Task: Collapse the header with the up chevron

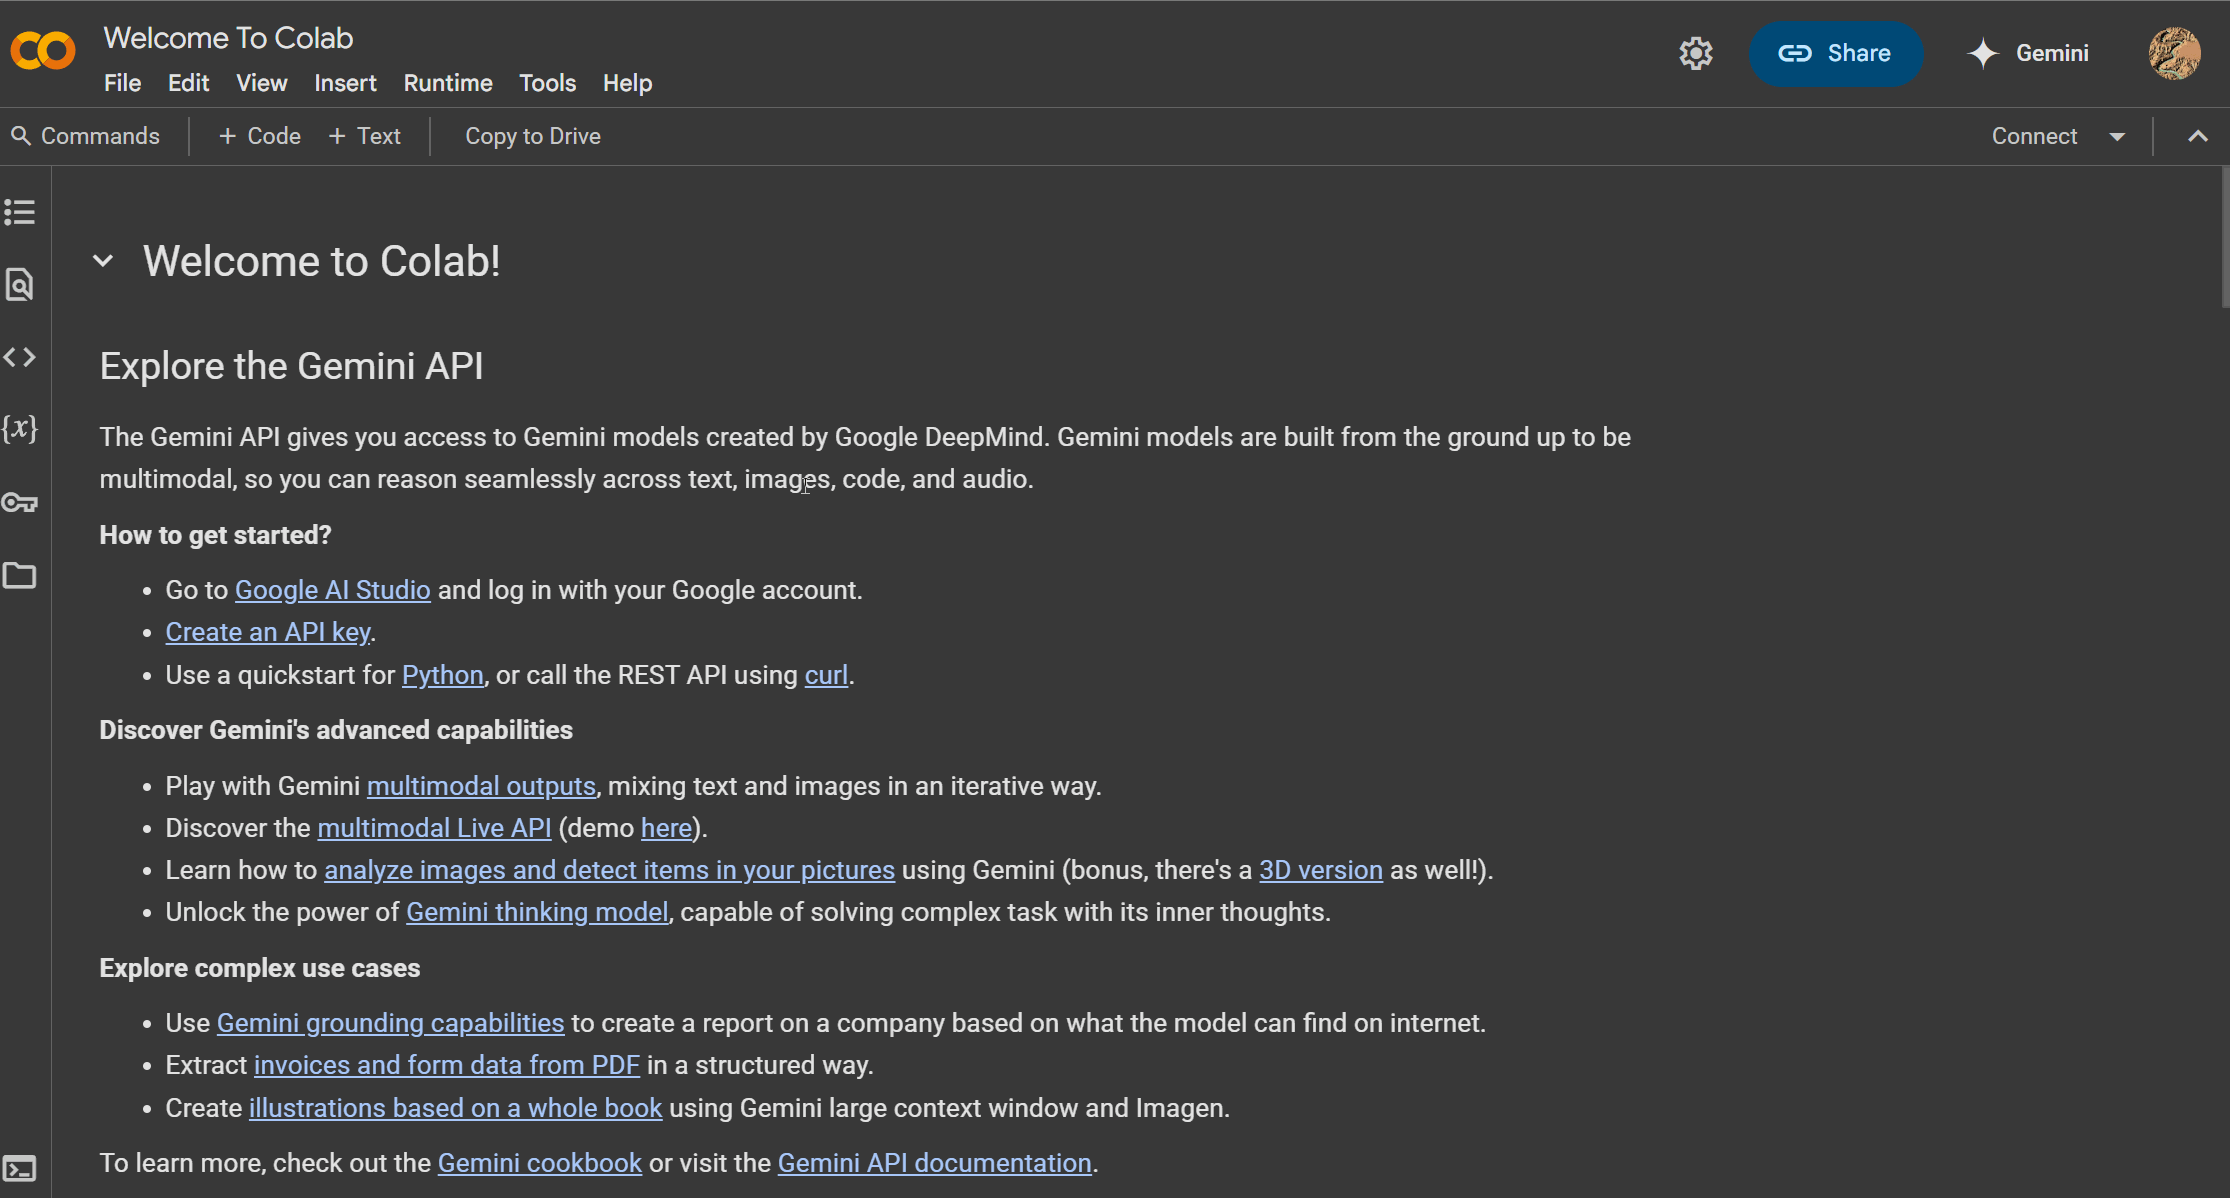Action: [2198, 136]
